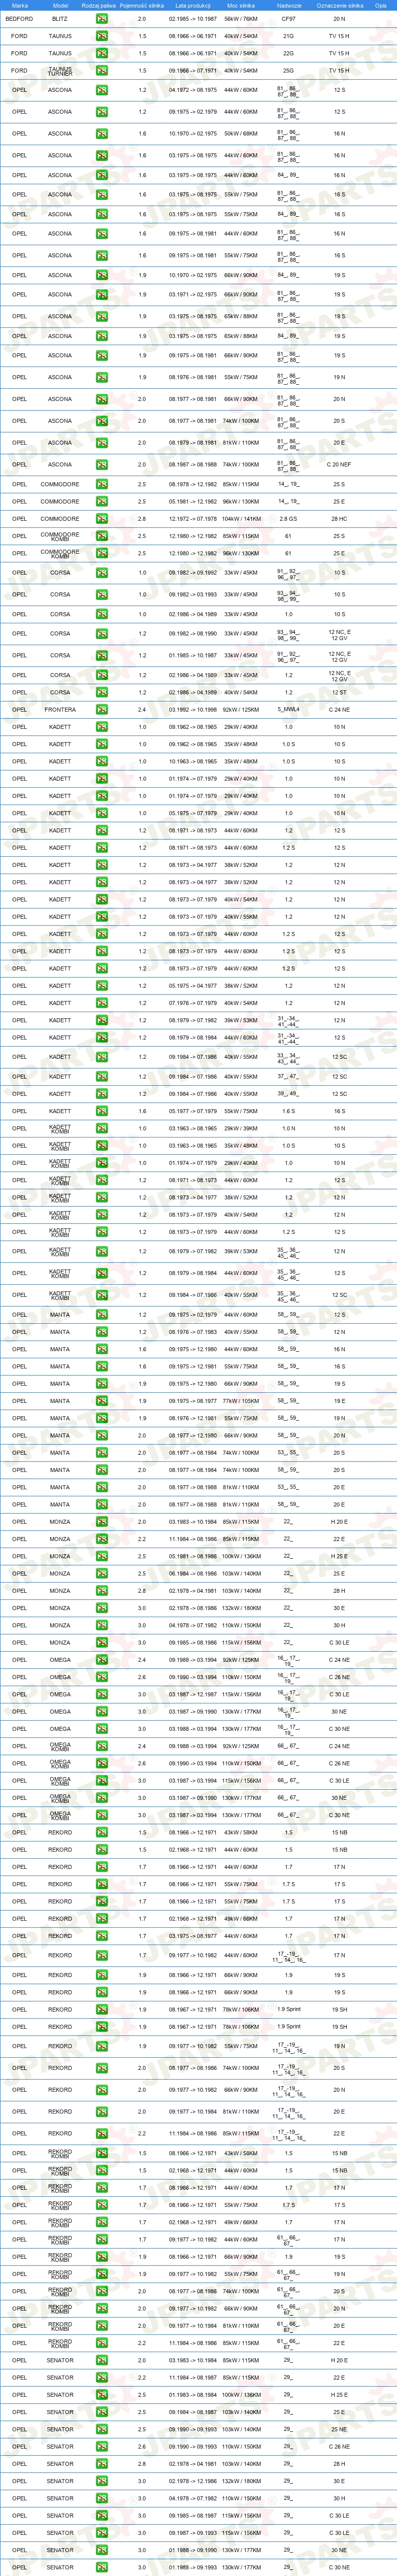Click the fuel icon in the KADETT 16 S row
Viewport: 397px width, 2576px height.
(102, 1111)
